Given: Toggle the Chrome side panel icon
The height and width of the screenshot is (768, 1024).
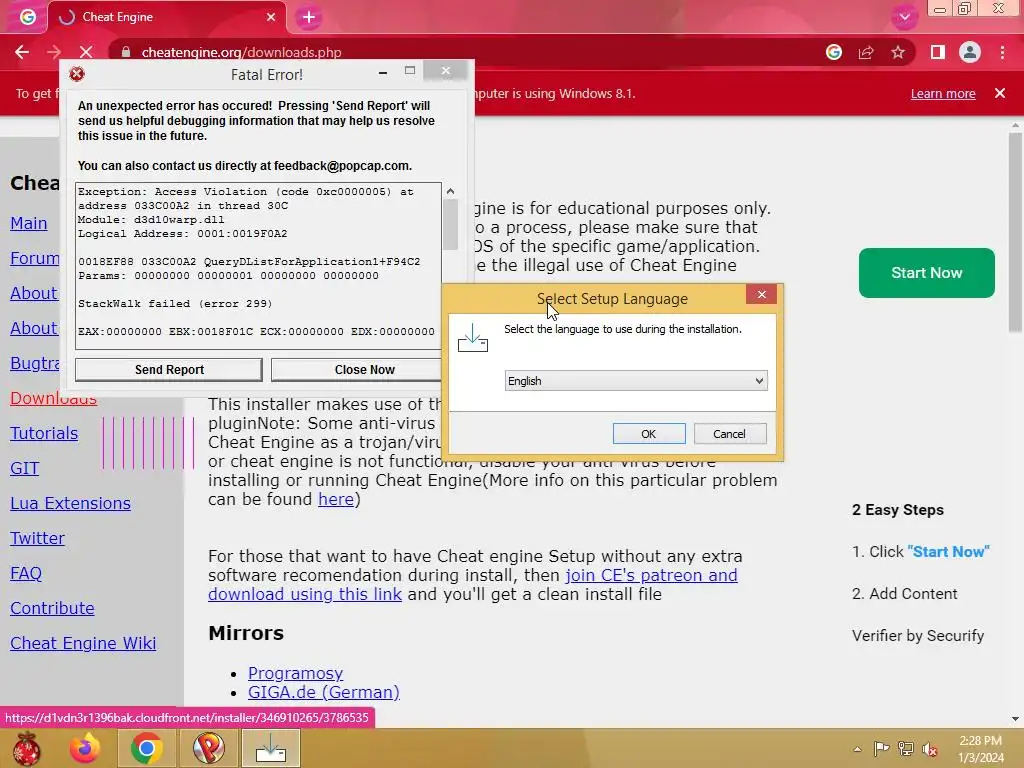Looking at the screenshot, I should (938, 52).
